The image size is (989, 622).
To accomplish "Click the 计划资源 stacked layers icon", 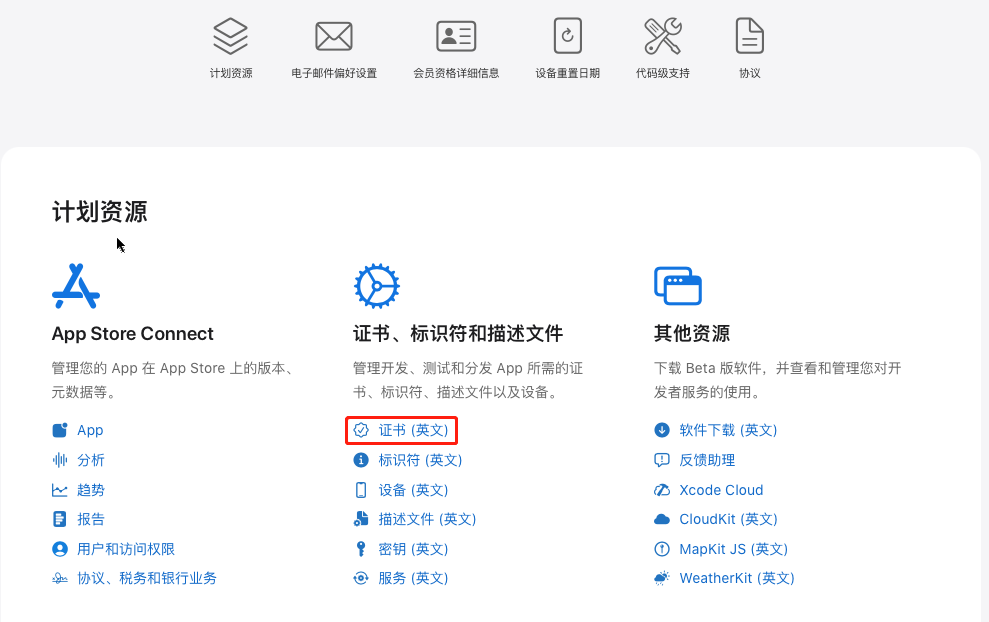I will coord(231,37).
